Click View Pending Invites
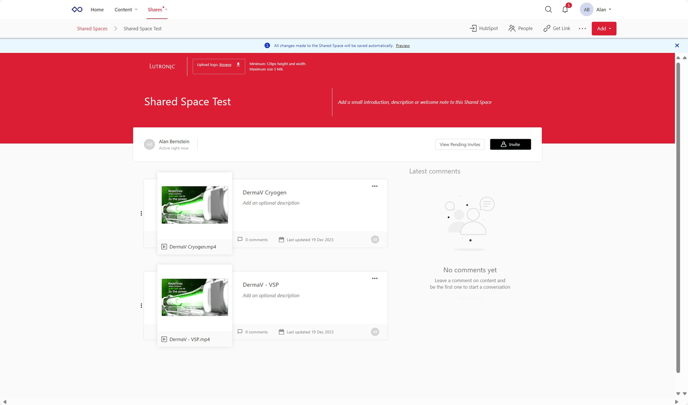688x405 pixels. point(460,144)
